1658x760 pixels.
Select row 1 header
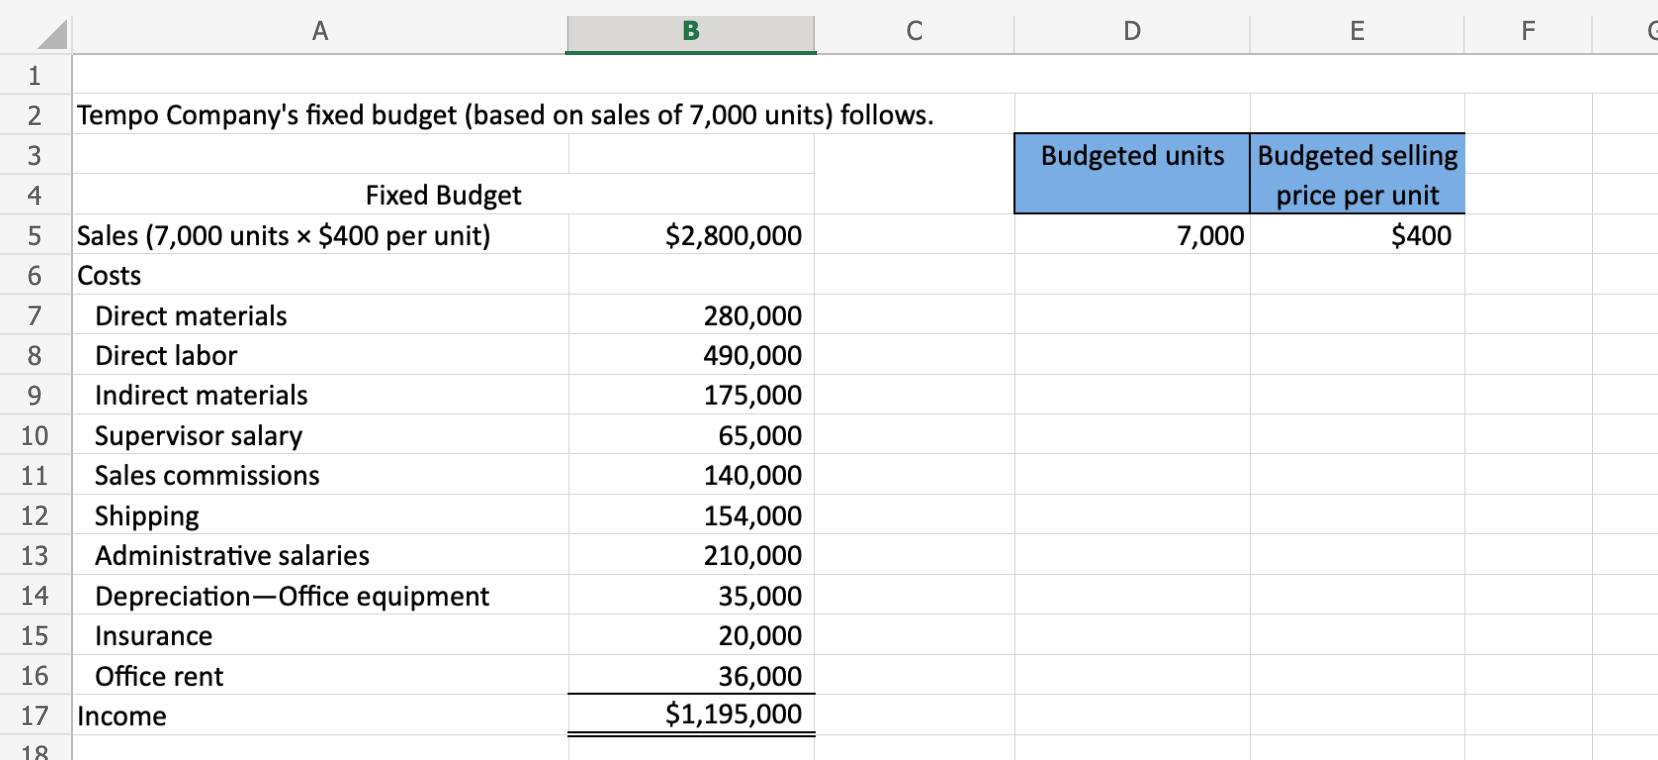point(35,75)
